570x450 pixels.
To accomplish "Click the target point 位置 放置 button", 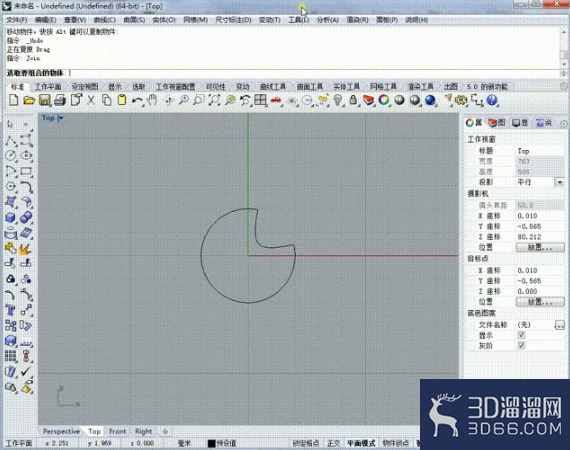I will coord(540,301).
